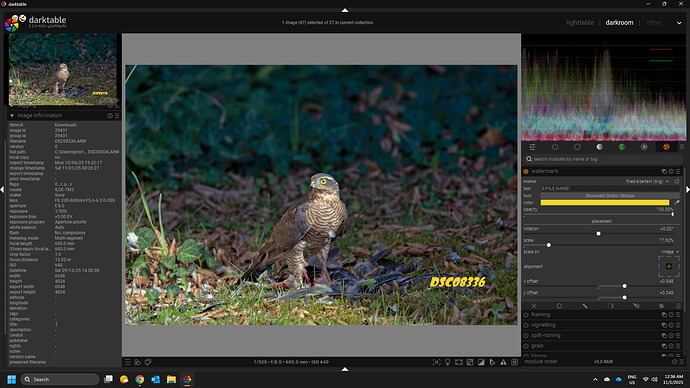Image resolution: width=690 pixels, height=388 pixels.
Task: Enable the grain module
Action: point(526,346)
